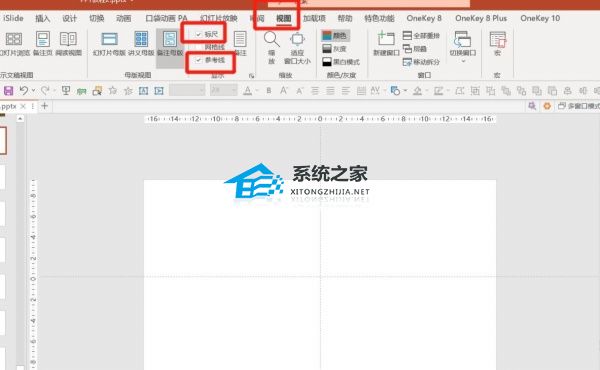This screenshot has width=600, height=370.
Task: Open the Pocket Animation PA (口袋动画) tab
Action: [x=166, y=18]
